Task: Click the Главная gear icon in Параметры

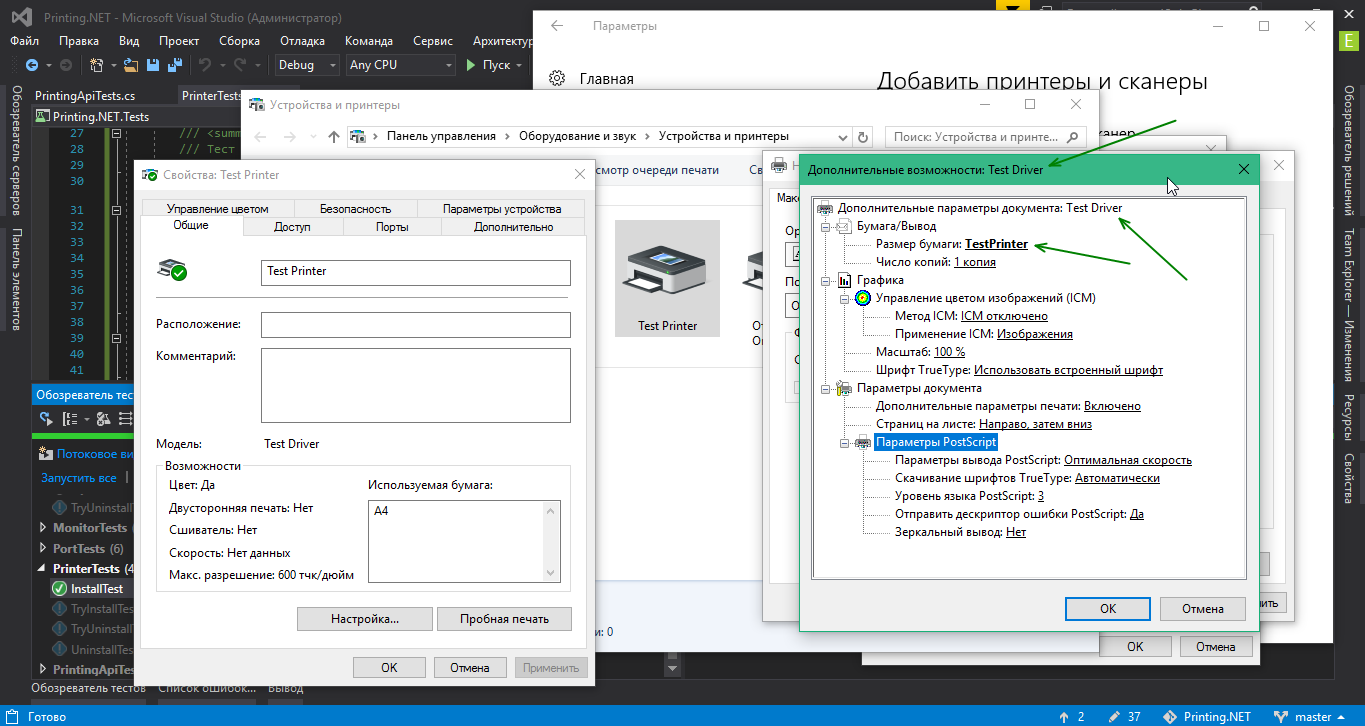Action: tap(557, 79)
